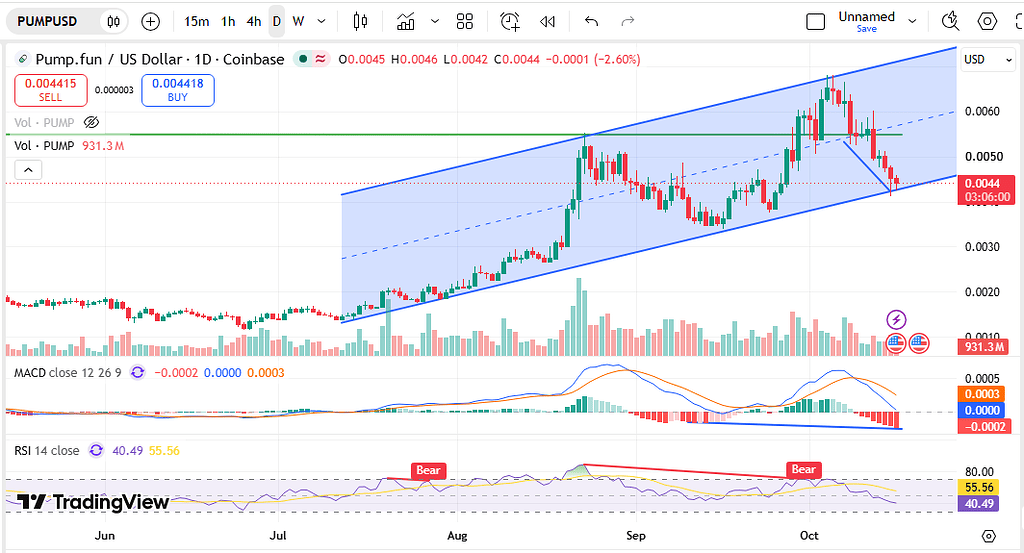Click the red approximate data icon
Viewport: 1024px width, 553px height.
pos(320,59)
